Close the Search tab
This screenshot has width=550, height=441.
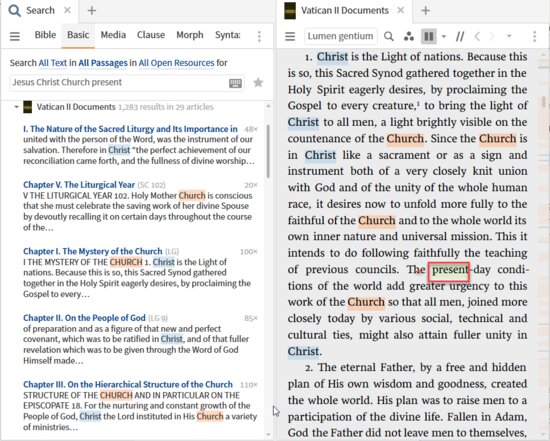[67, 11]
